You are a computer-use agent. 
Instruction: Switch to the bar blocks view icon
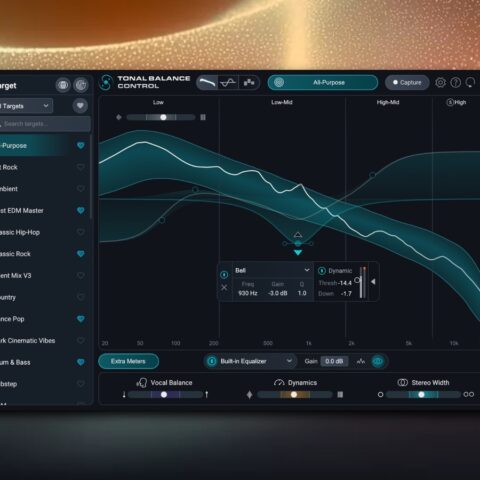pyautogui.click(x=249, y=82)
